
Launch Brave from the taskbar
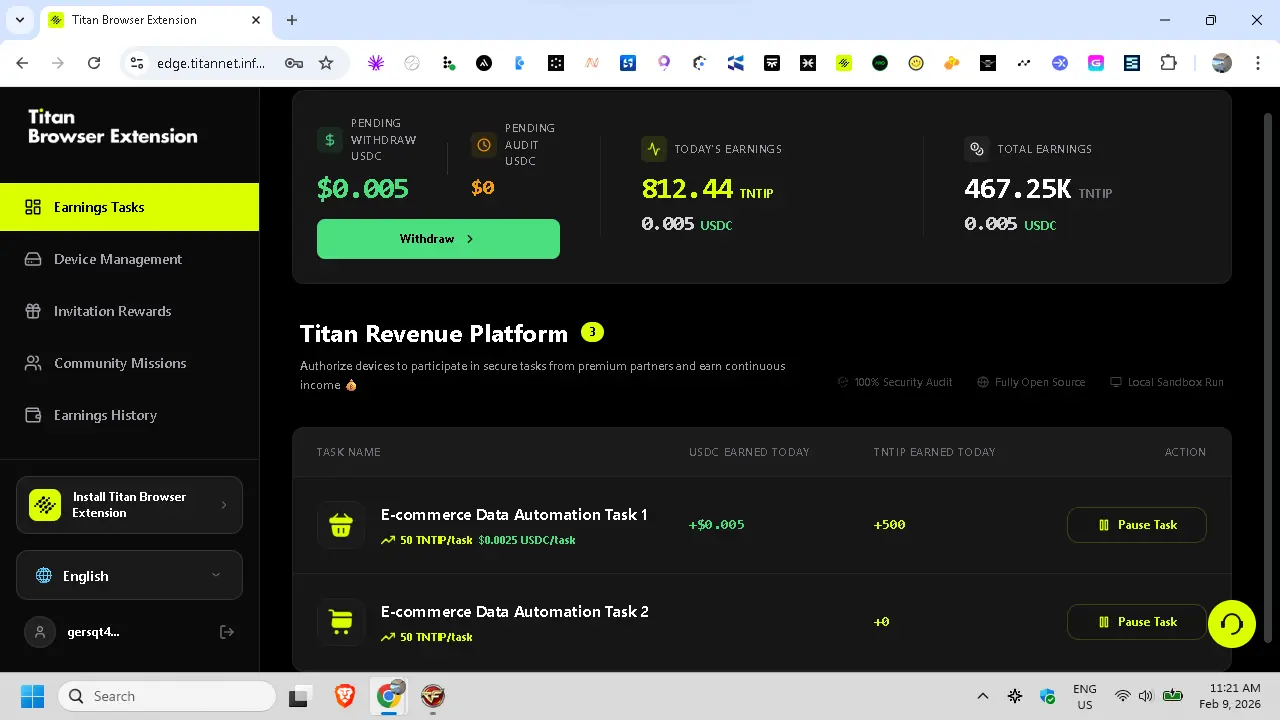point(344,696)
